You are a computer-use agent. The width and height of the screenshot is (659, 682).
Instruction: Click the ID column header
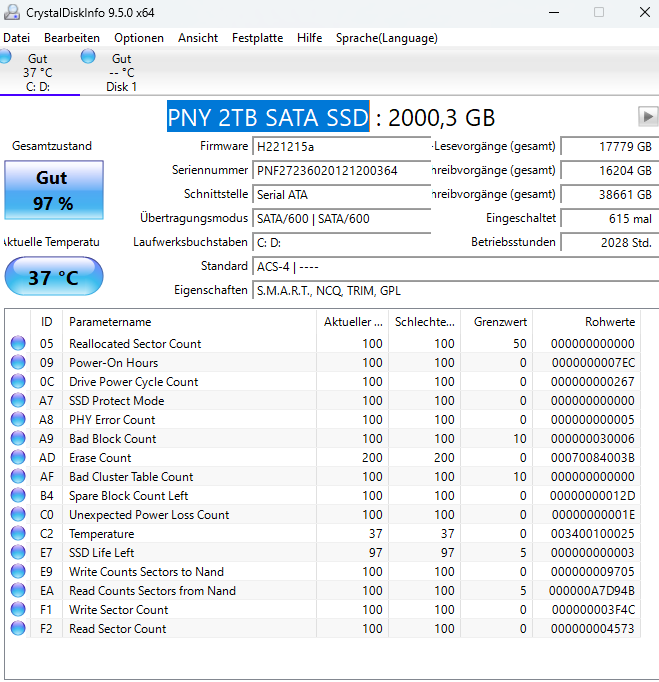47,322
